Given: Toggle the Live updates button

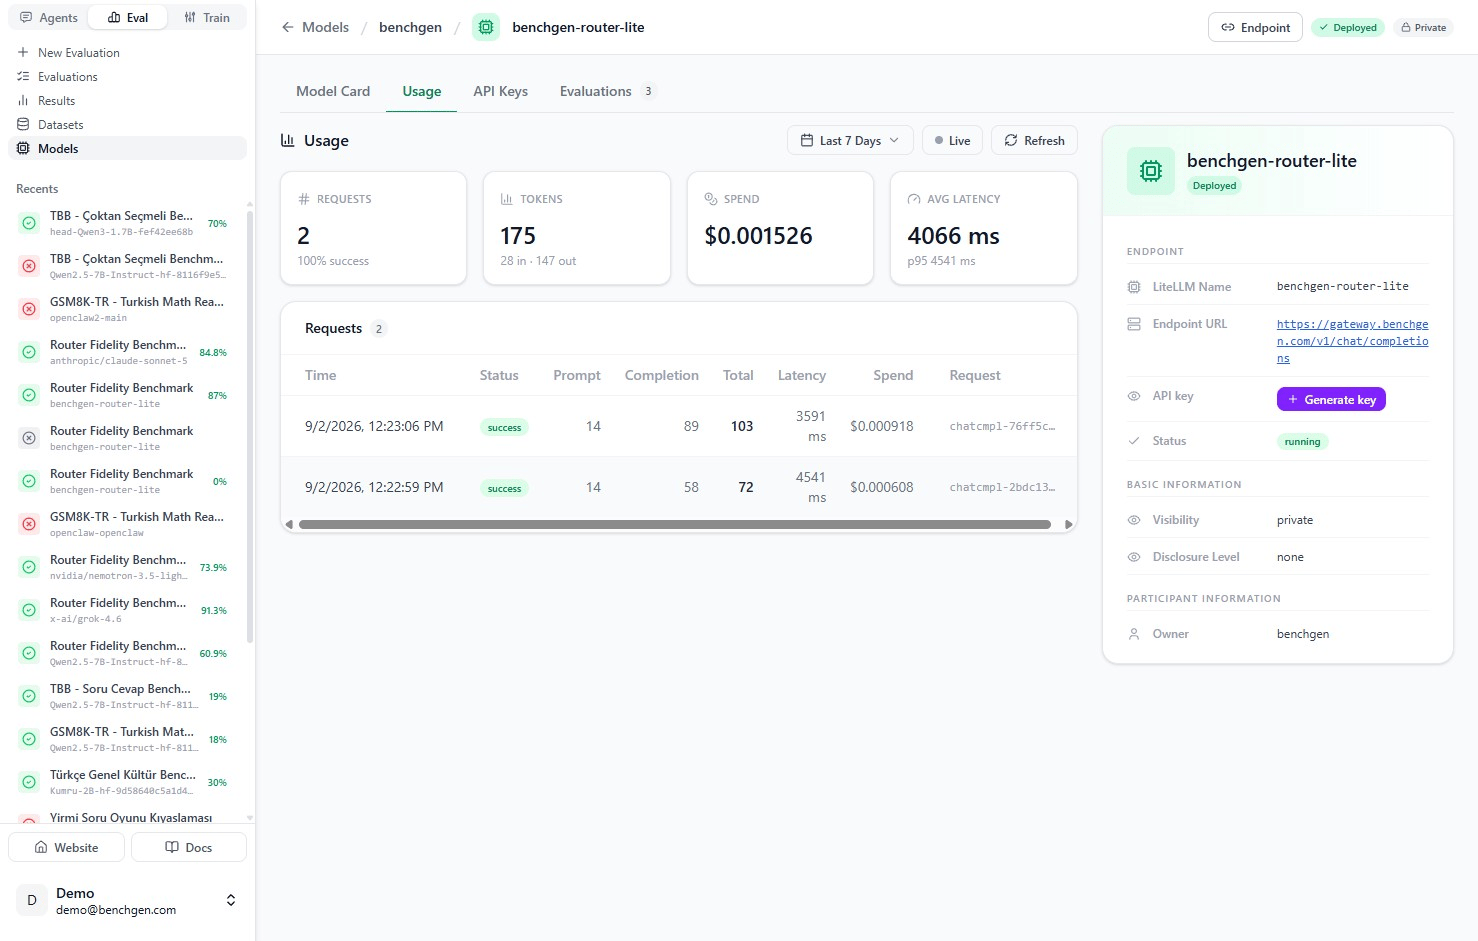Looking at the screenshot, I should coord(952,141).
